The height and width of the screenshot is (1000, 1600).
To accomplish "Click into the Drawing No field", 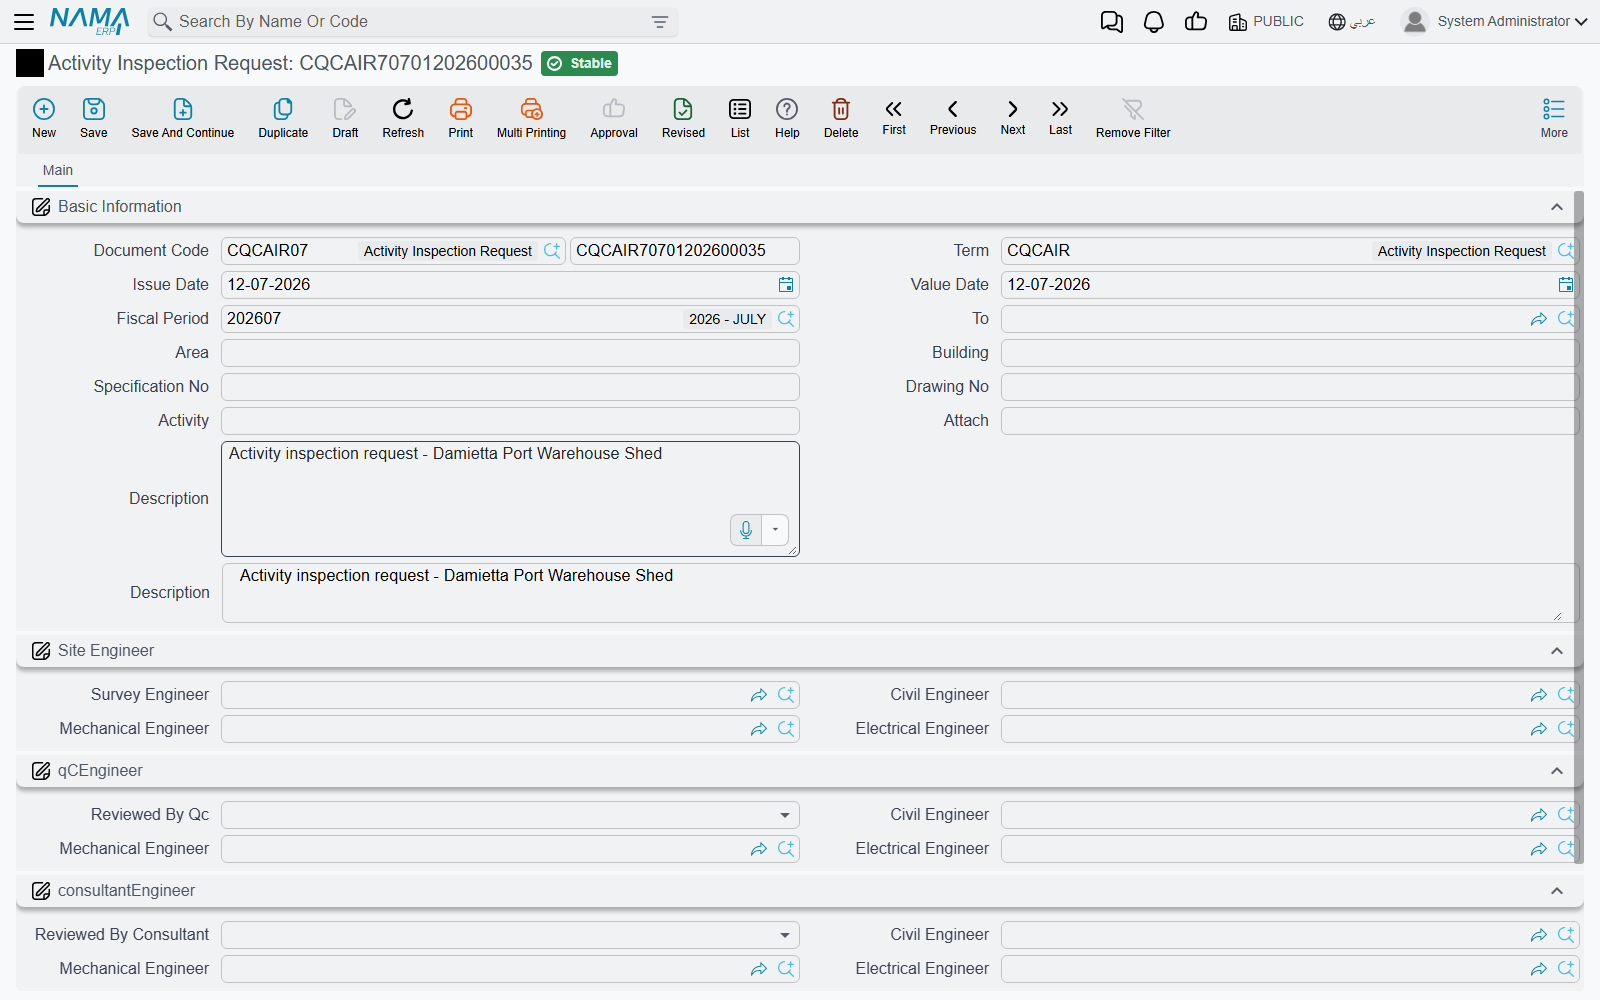I will click(1290, 387).
